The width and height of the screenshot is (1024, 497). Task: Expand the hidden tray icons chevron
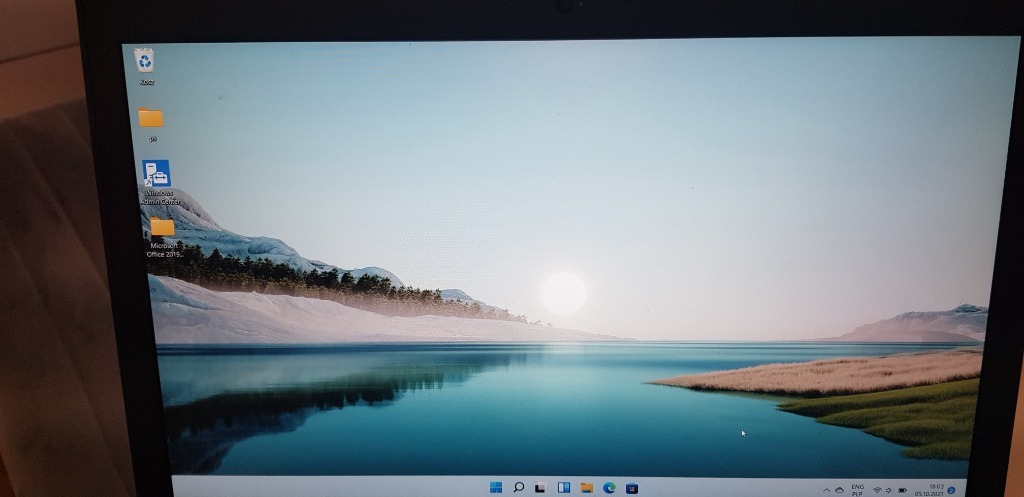(x=826, y=490)
